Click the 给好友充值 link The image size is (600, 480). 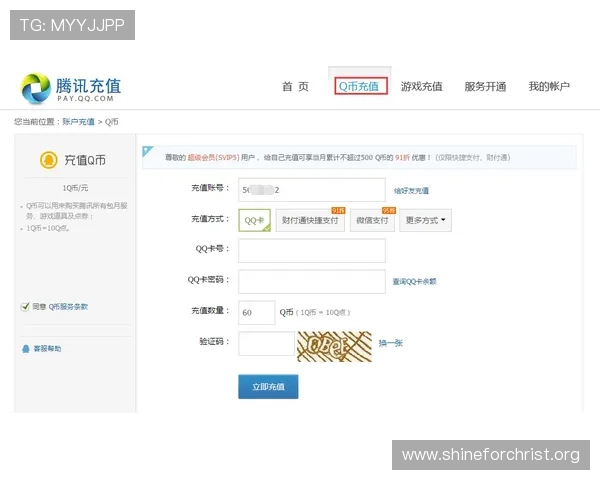[x=411, y=191]
